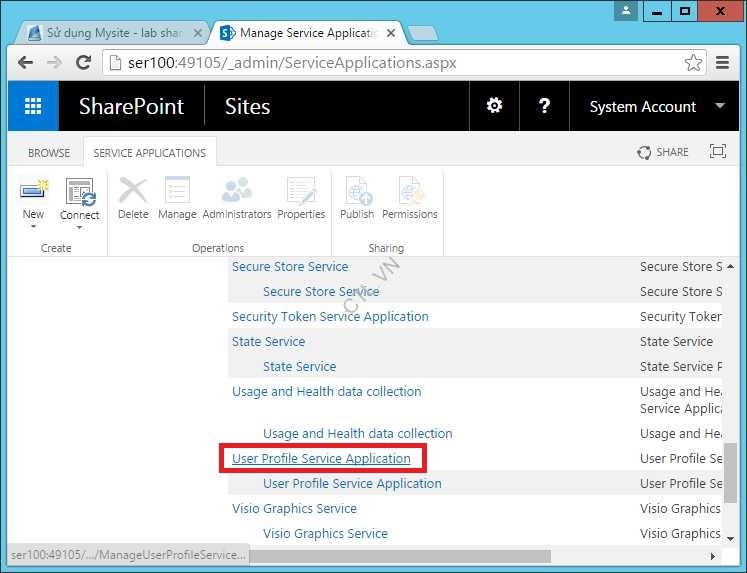Click the horizontal scrollbar at bottom
This screenshot has height=573, width=747.
point(400,555)
